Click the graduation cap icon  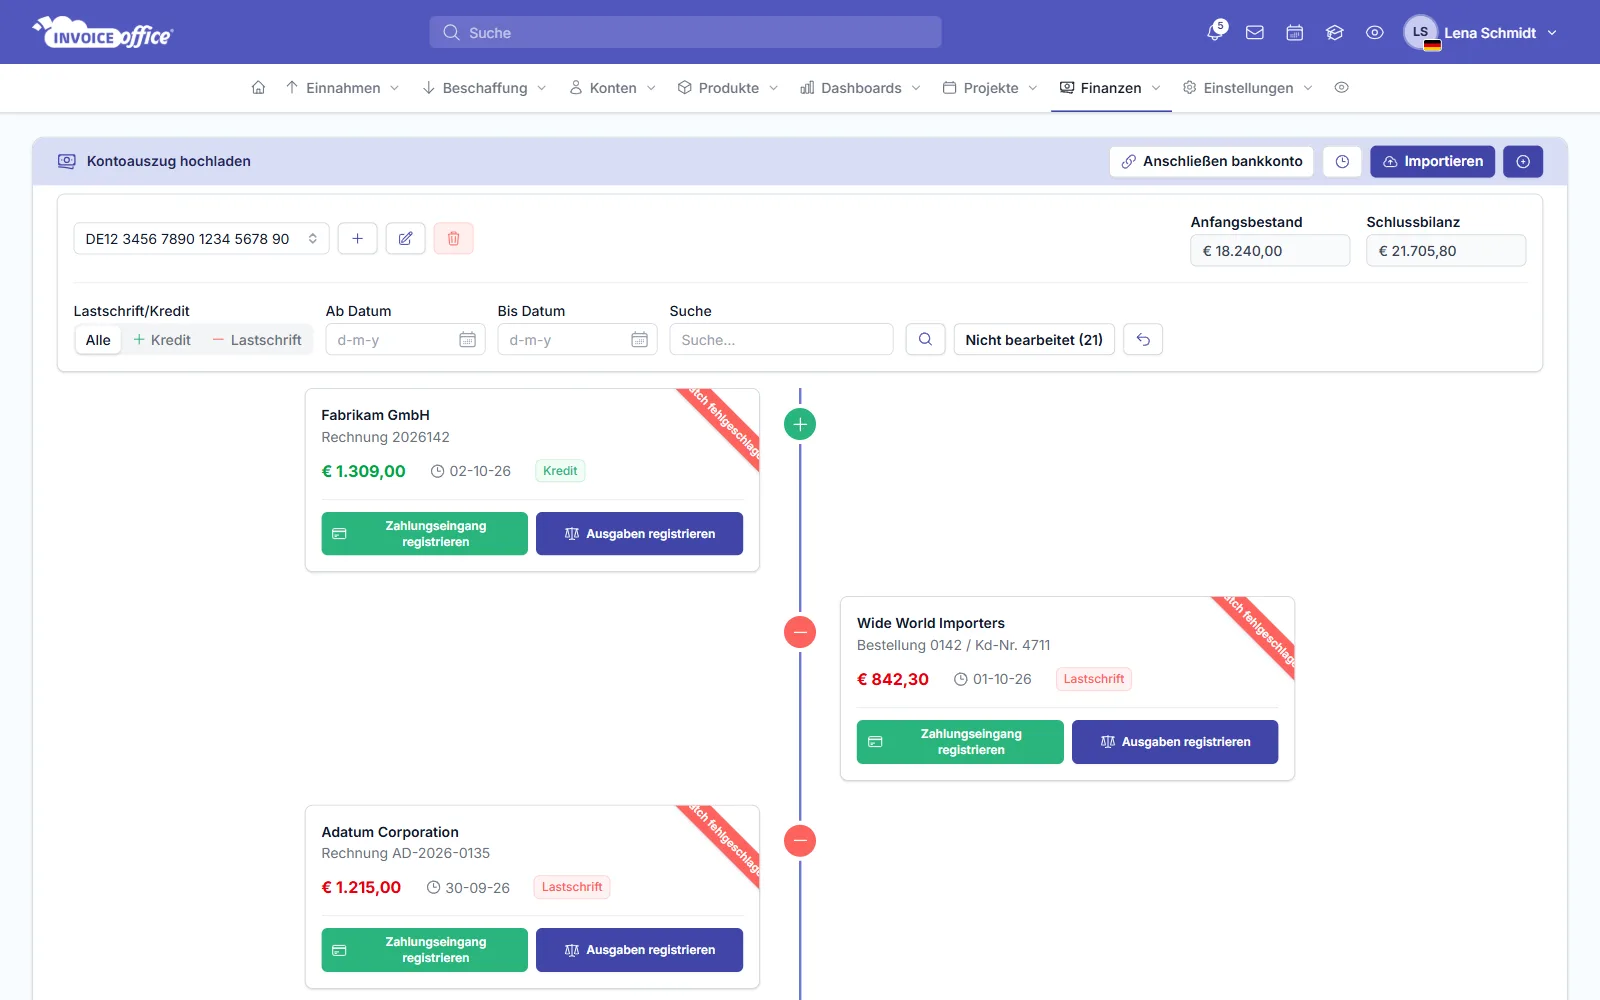(1335, 32)
